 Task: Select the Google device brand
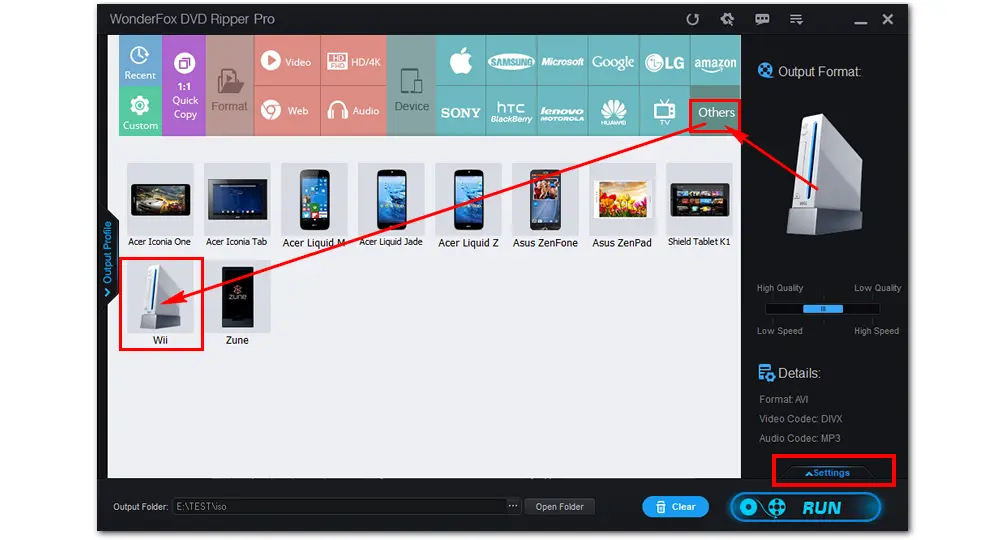613,61
